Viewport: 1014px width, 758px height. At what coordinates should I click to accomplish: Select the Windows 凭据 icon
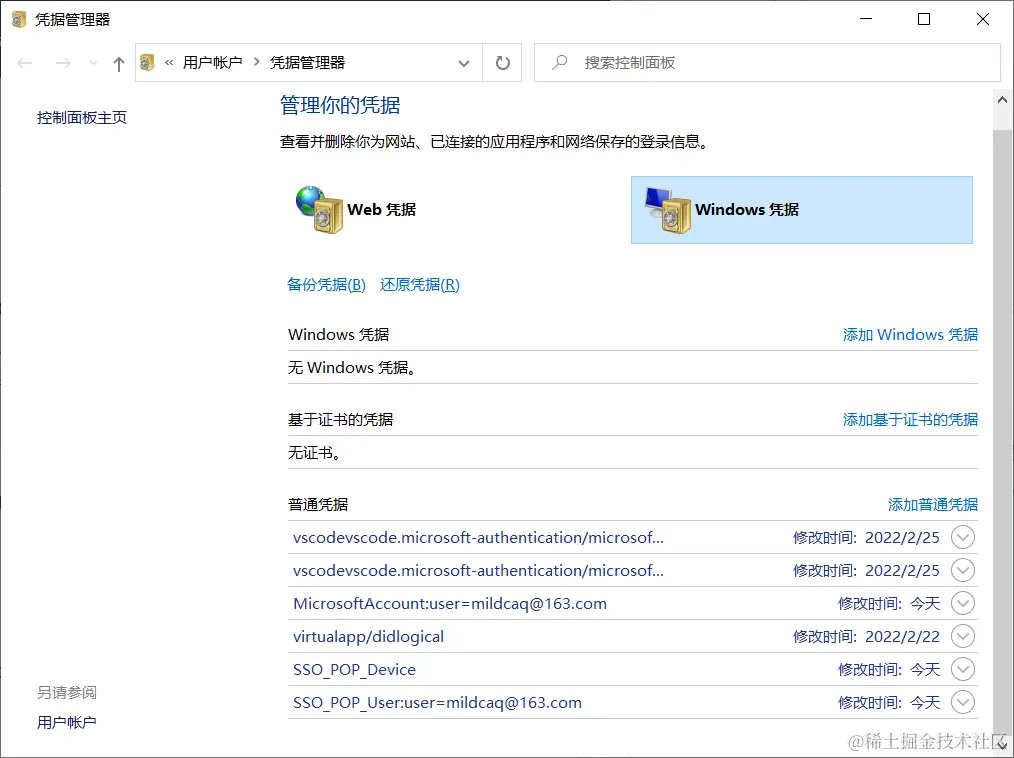point(668,209)
